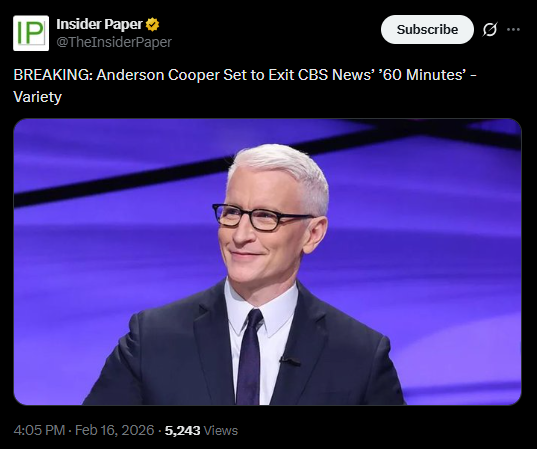Click the Feb 16, 2026 date

pyautogui.click(x=114, y=431)
